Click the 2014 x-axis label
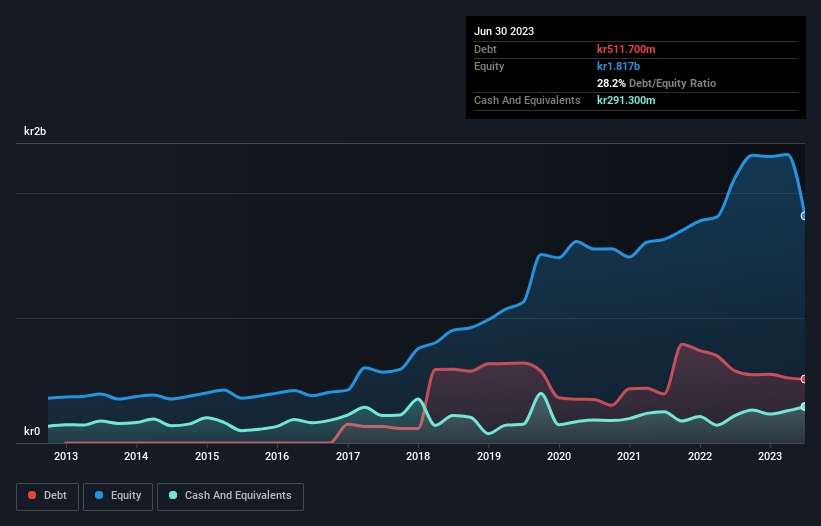The width and height of the screenshot is (821, 526). click(136, 456)
